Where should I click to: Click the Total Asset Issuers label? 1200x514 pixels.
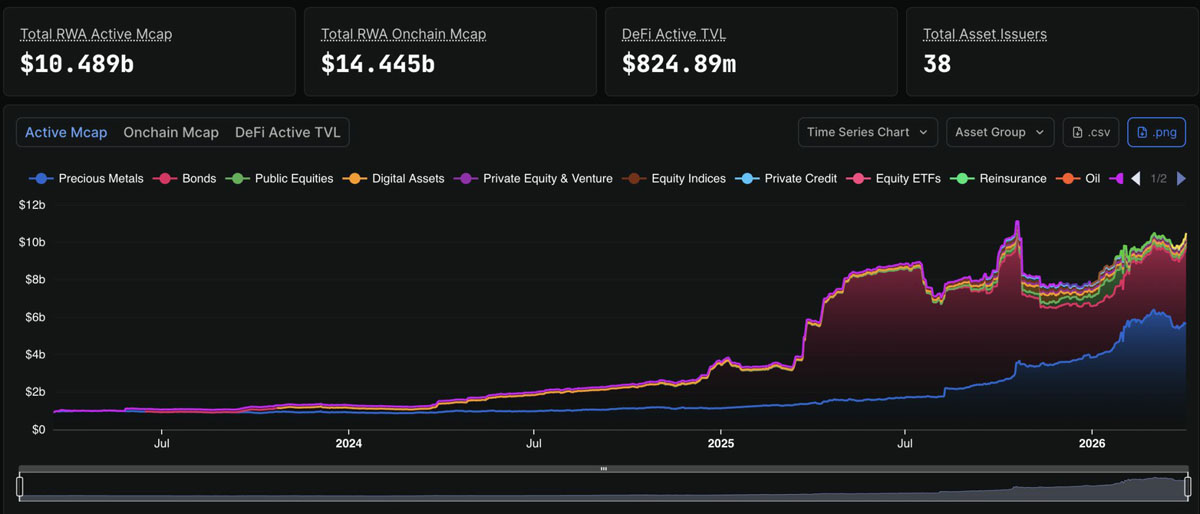point(985,34)
